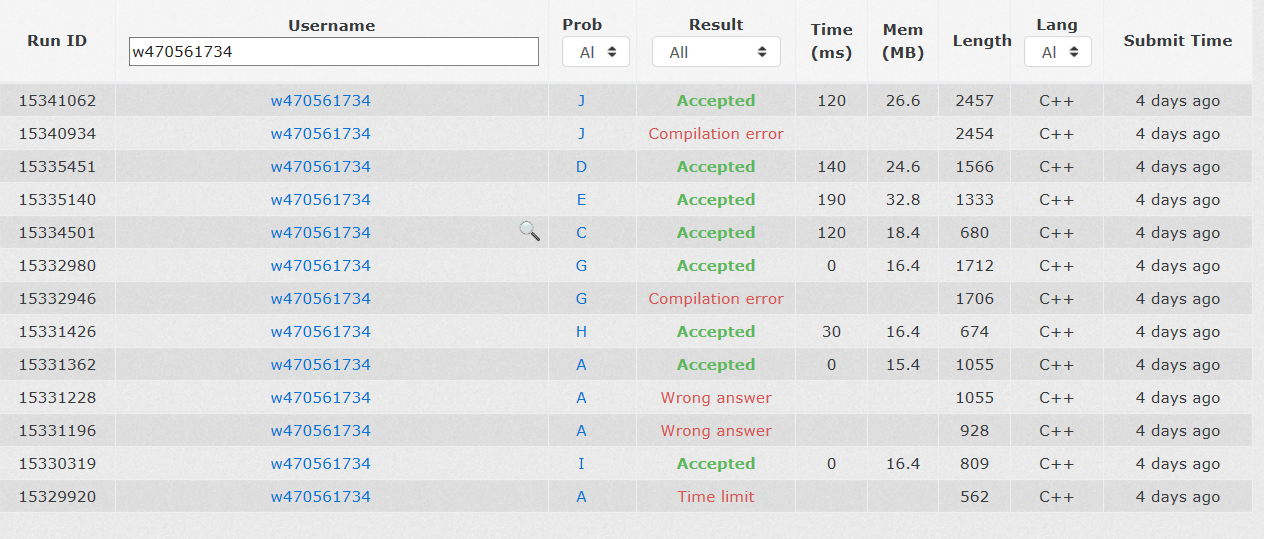Click Wrong answer result for run 15331228
The height and width of the screenshot is (539, 1264).
(716, 398)
